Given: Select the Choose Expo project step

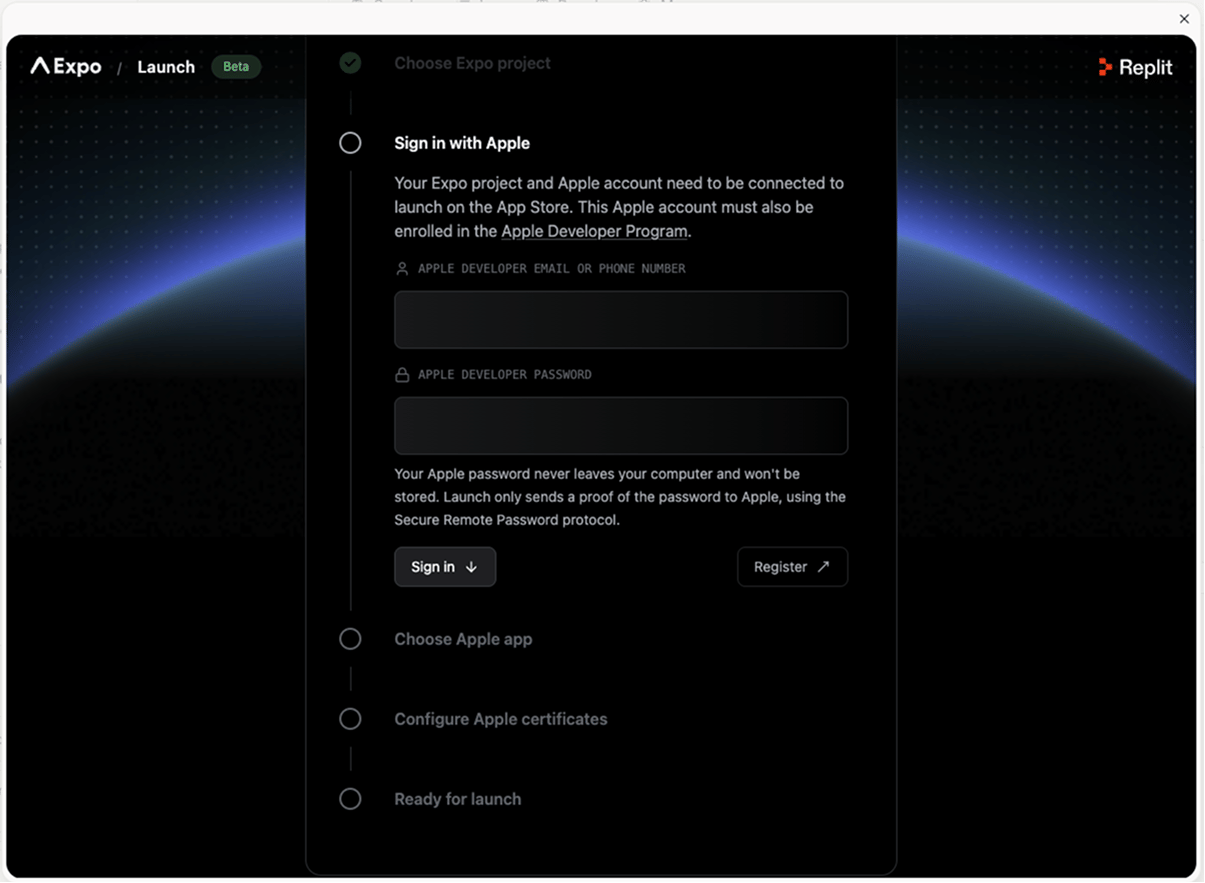Looking at the screenshot, I should coord(472,63).
